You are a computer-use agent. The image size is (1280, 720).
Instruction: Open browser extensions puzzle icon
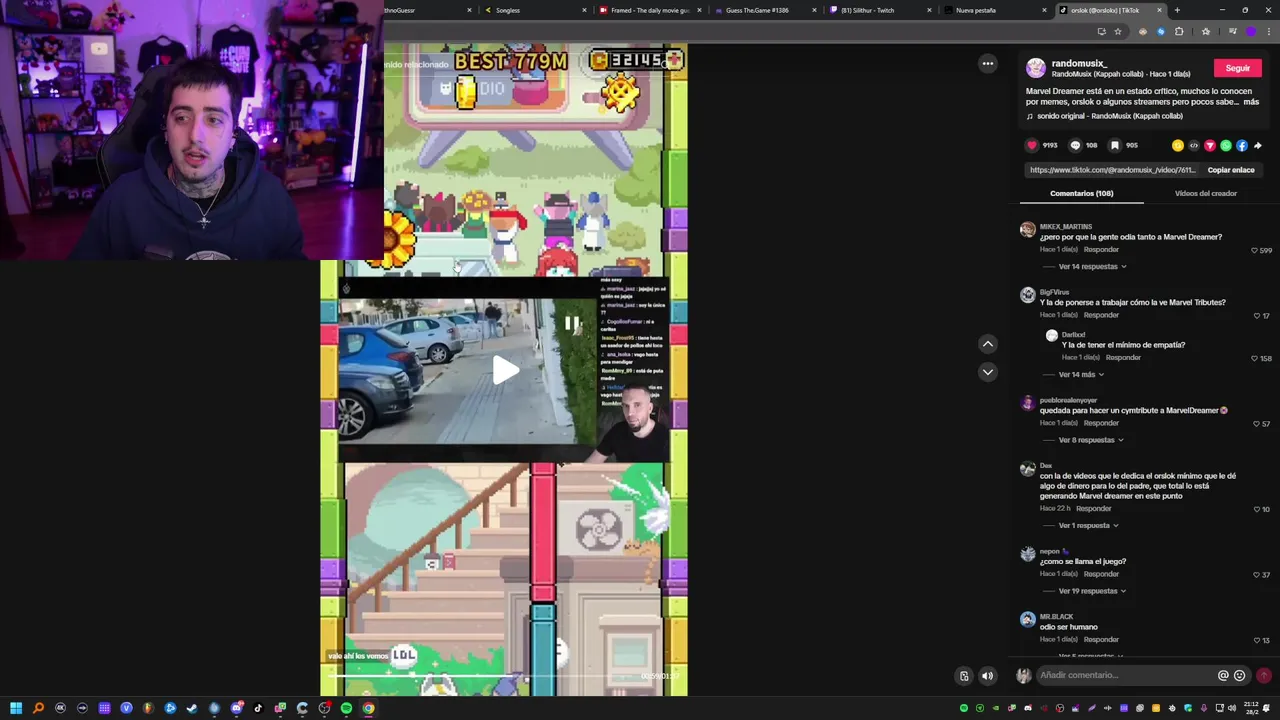[1179, 31]
